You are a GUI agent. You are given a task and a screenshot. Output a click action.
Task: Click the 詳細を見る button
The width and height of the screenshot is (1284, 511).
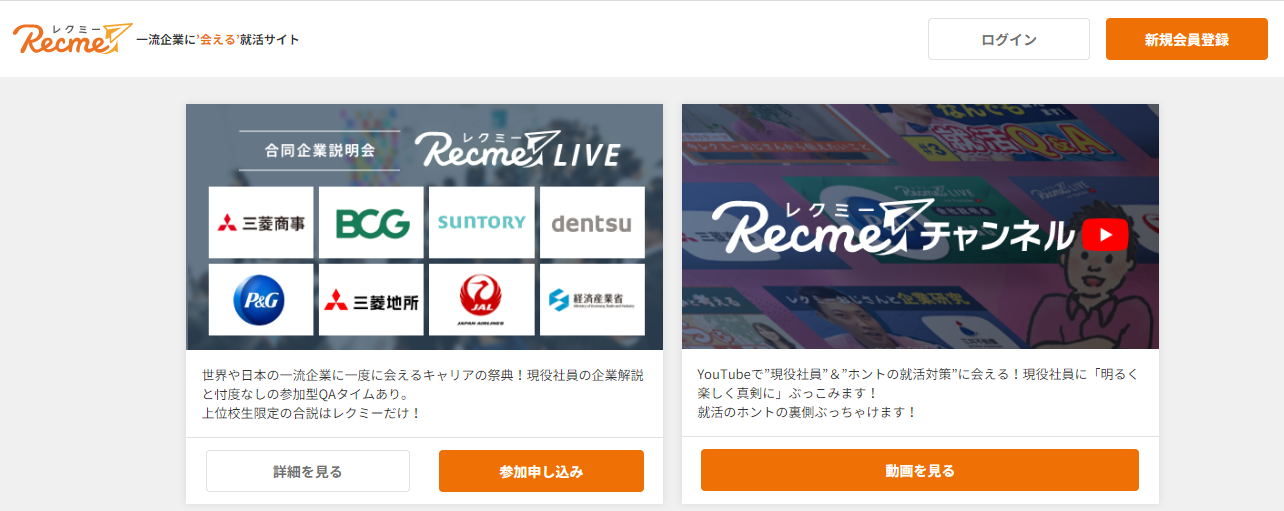coord(308,471)
